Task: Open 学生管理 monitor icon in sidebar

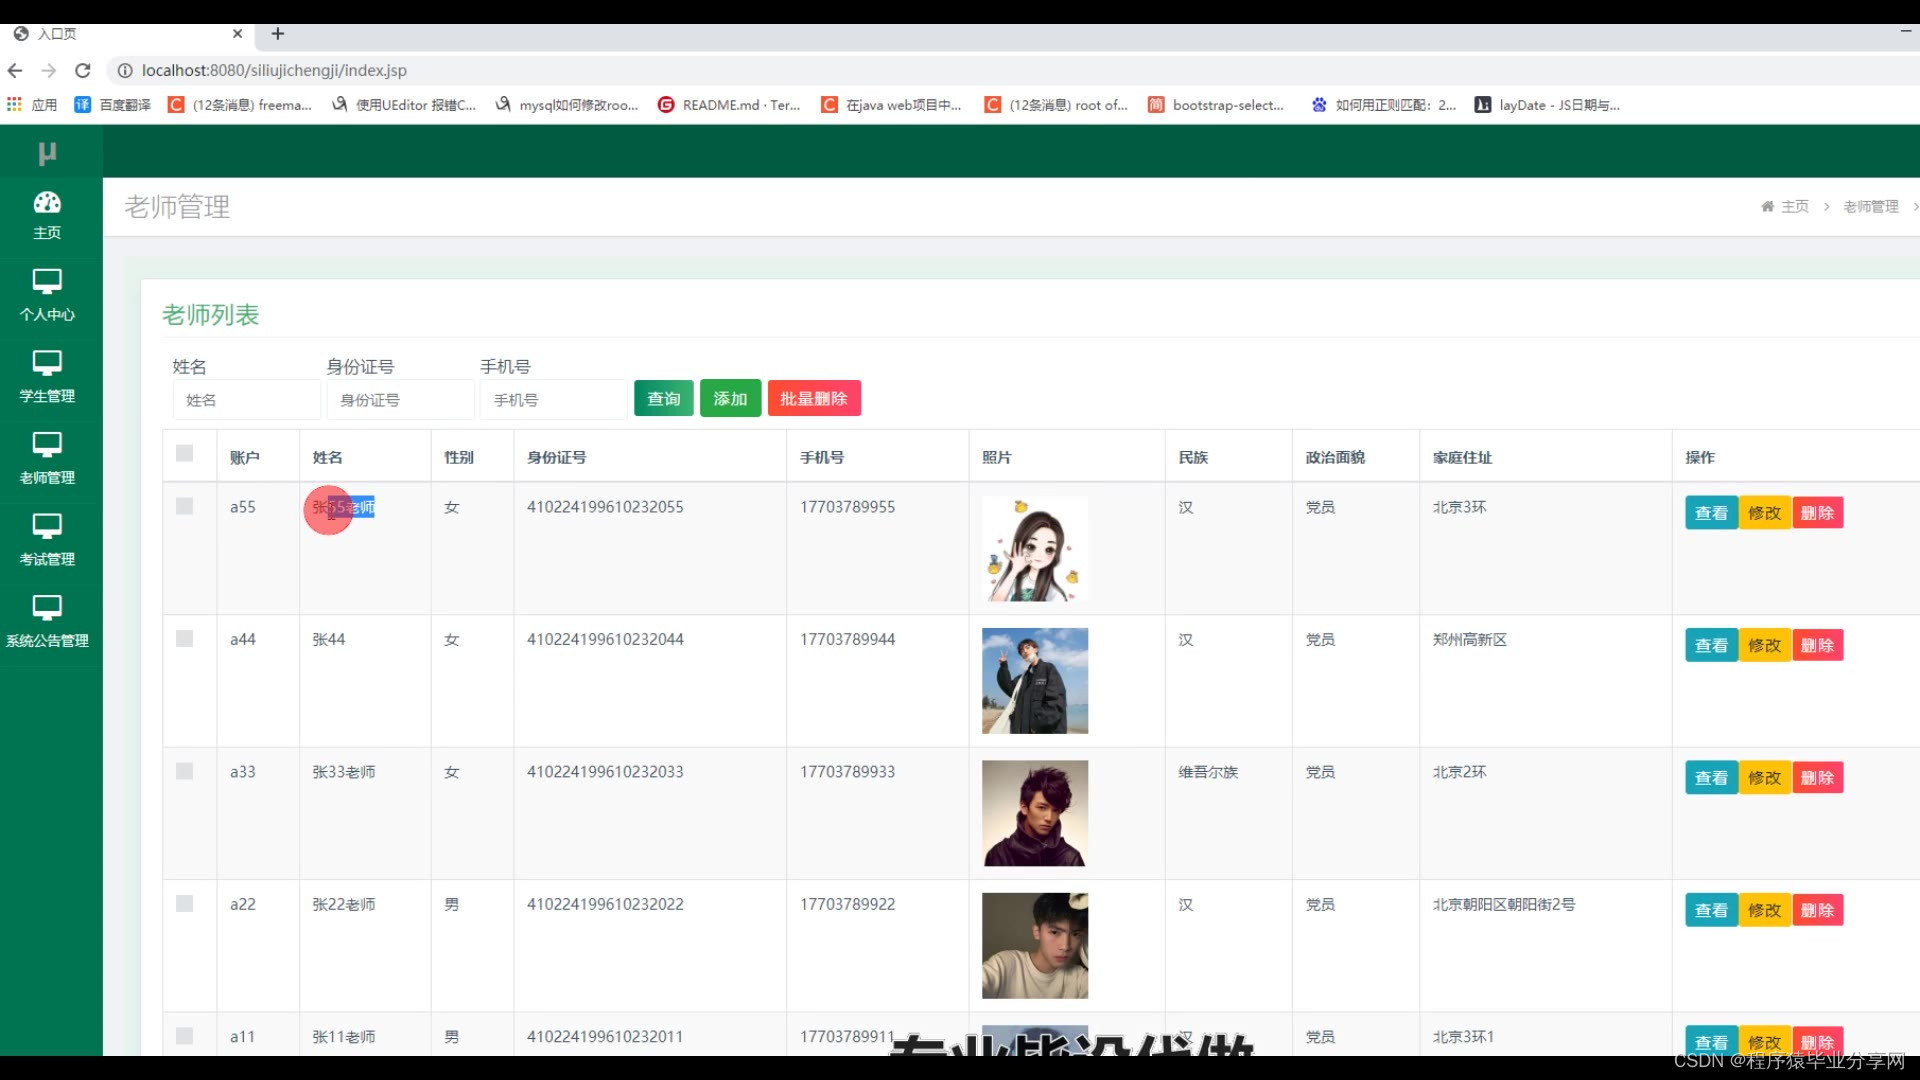Action: (47, 363)
